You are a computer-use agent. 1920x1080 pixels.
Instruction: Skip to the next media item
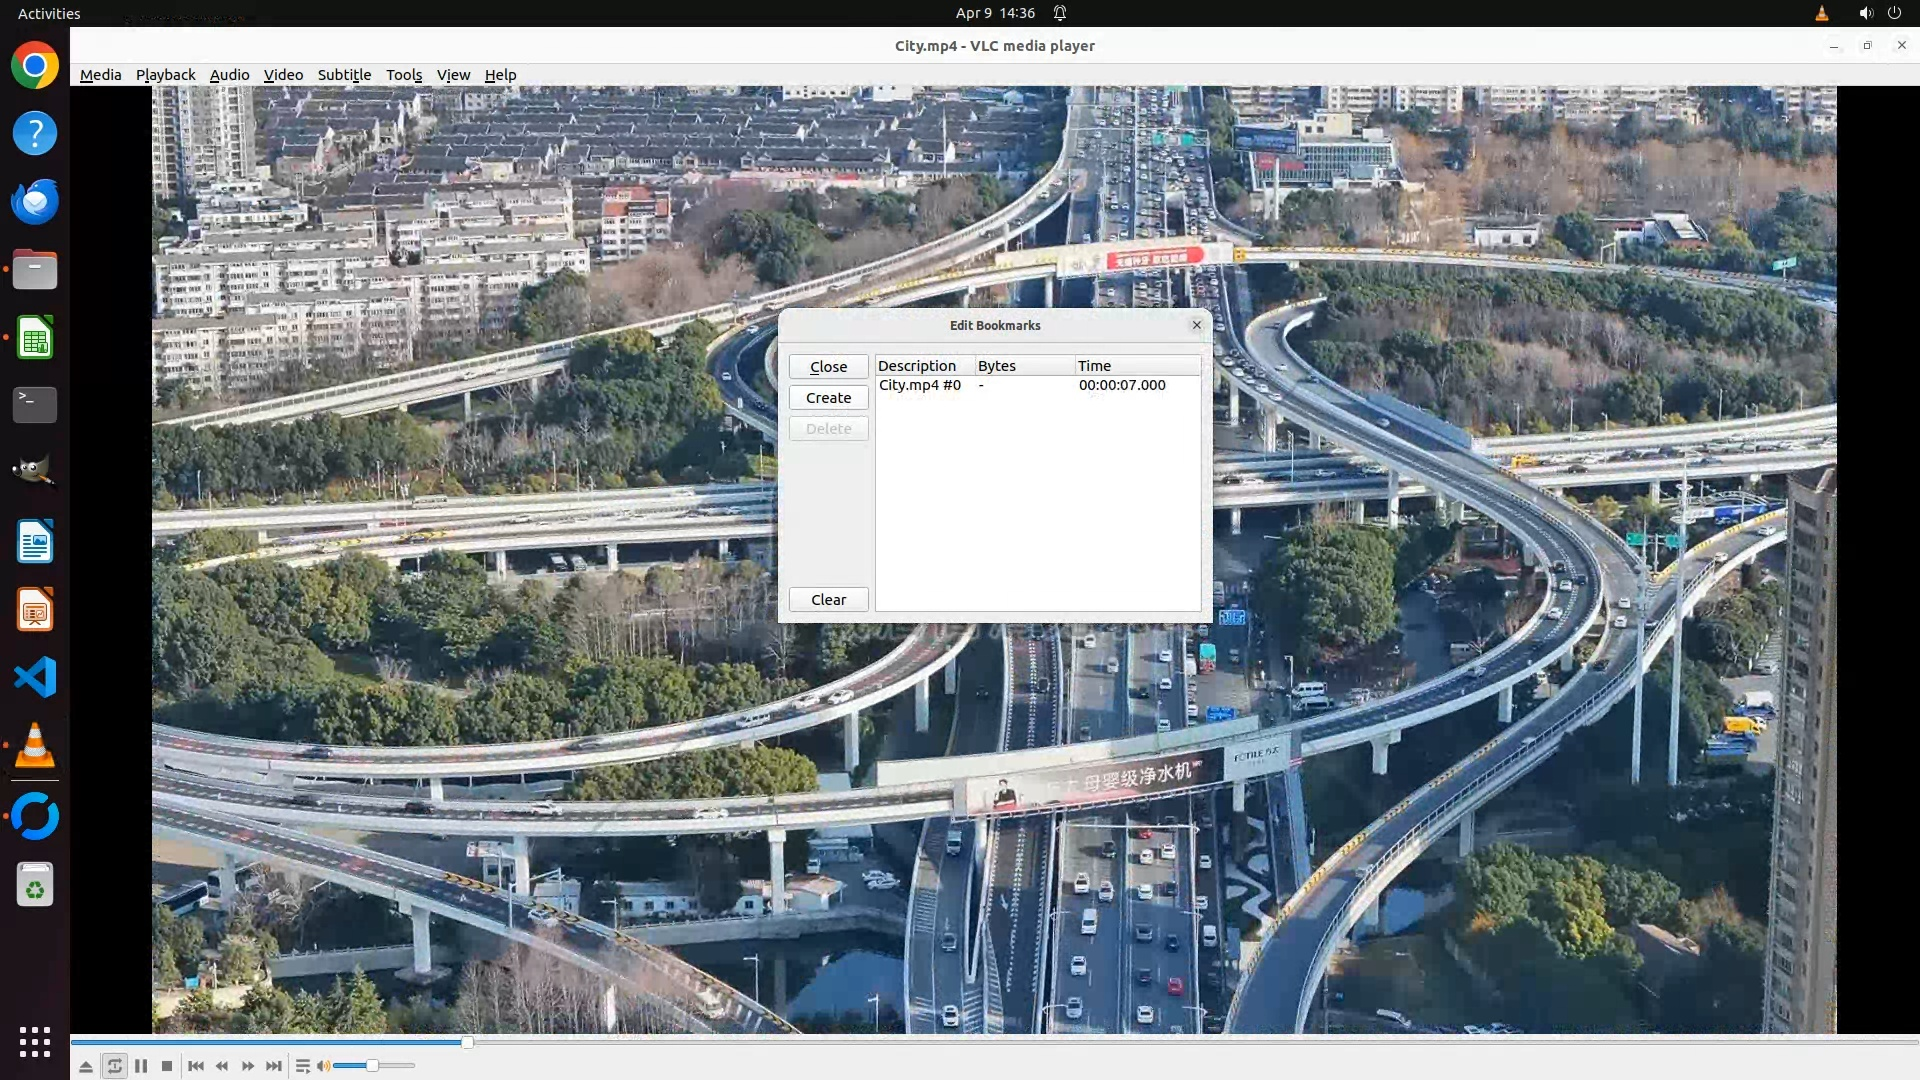click(x=274, y=1066)
